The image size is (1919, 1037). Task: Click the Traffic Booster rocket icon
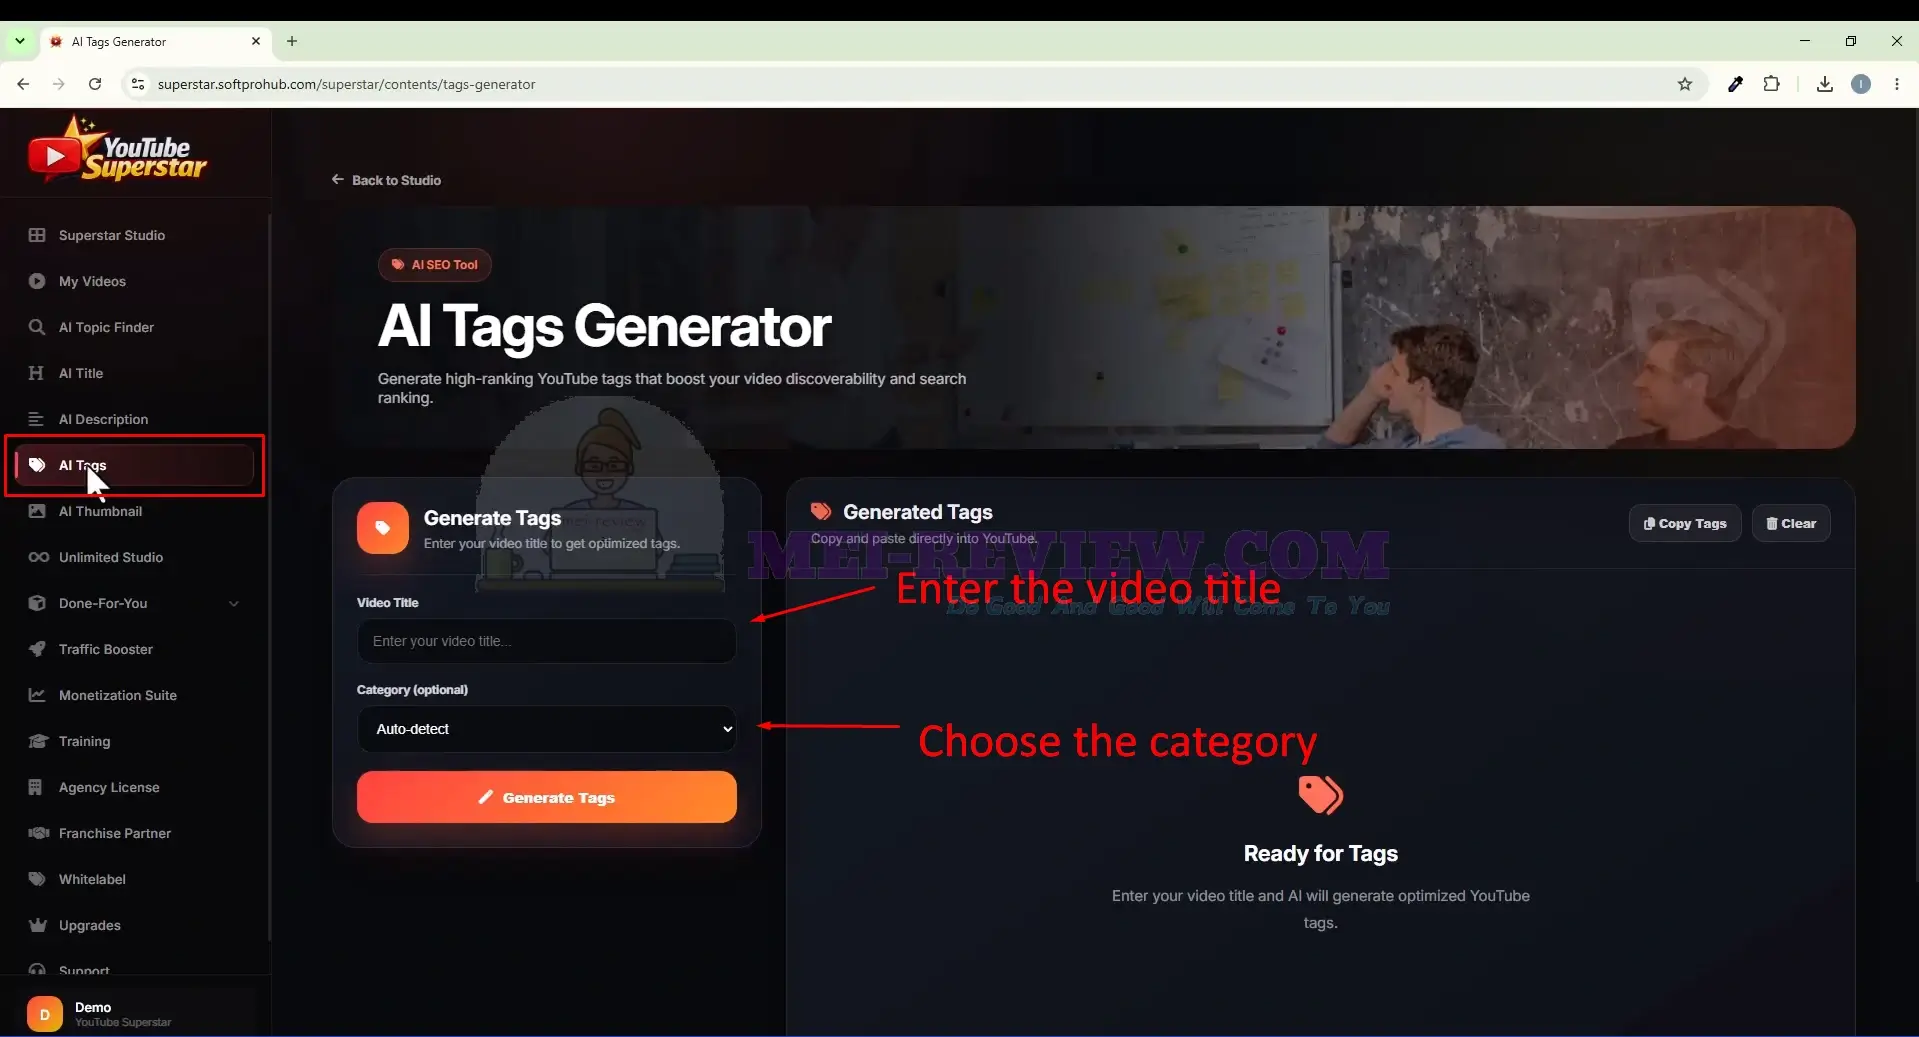37,649
